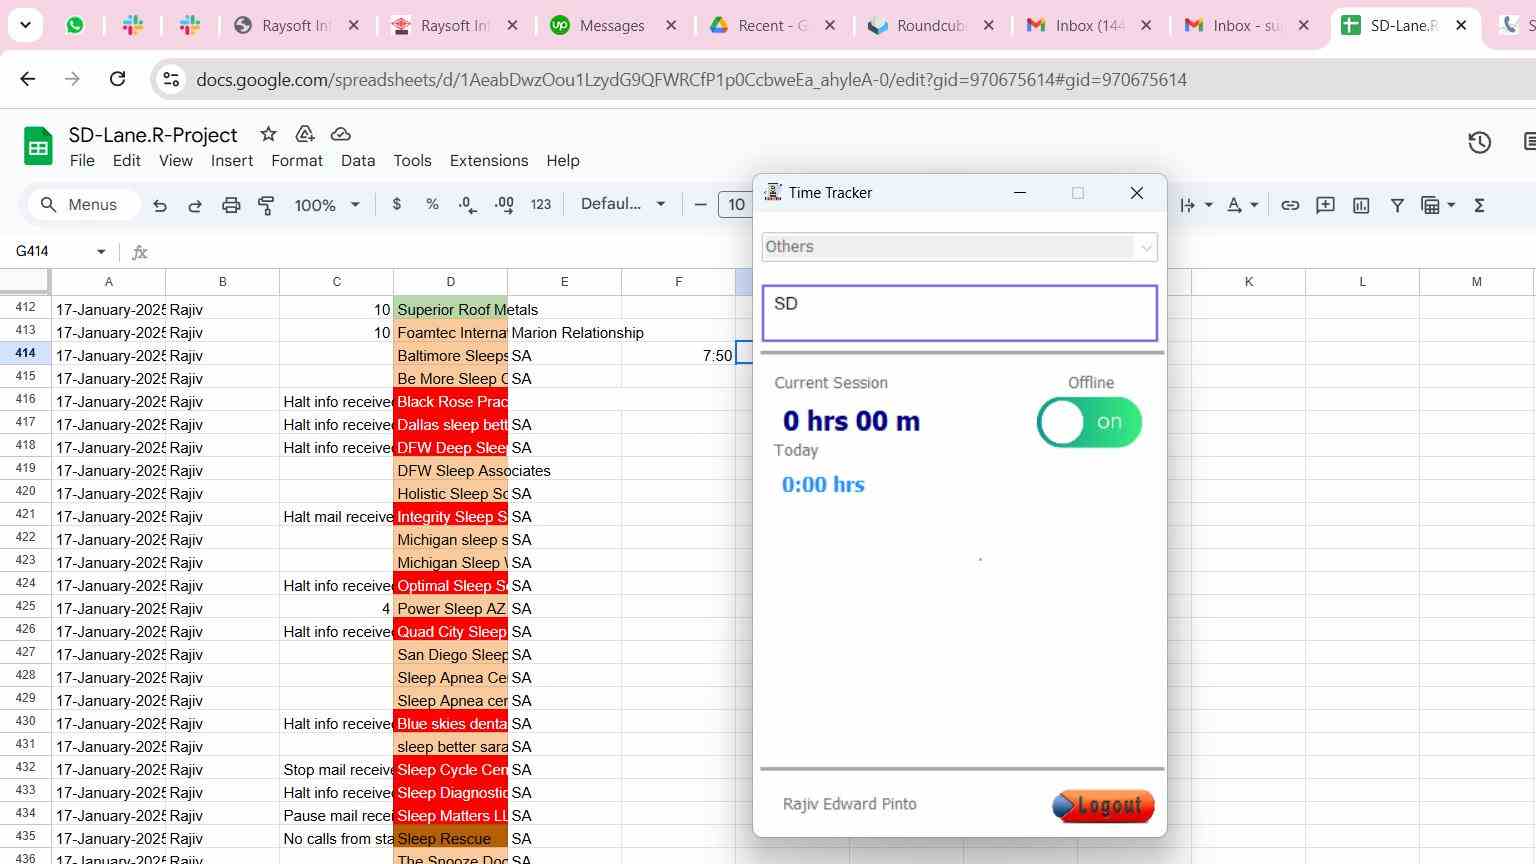Viewport: 1536px width, 864px height.
Task: Open the Insert menu
Action: [232, 160]
